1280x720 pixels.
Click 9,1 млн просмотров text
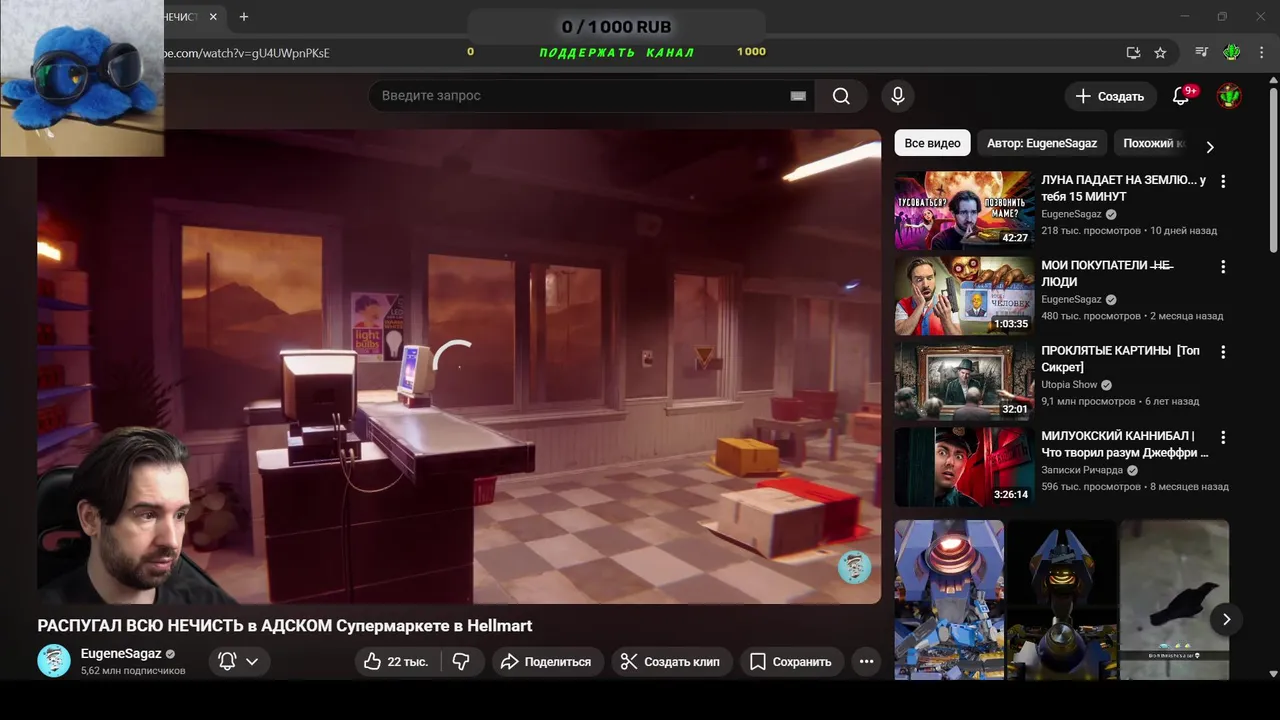[x=1088, y=401]
